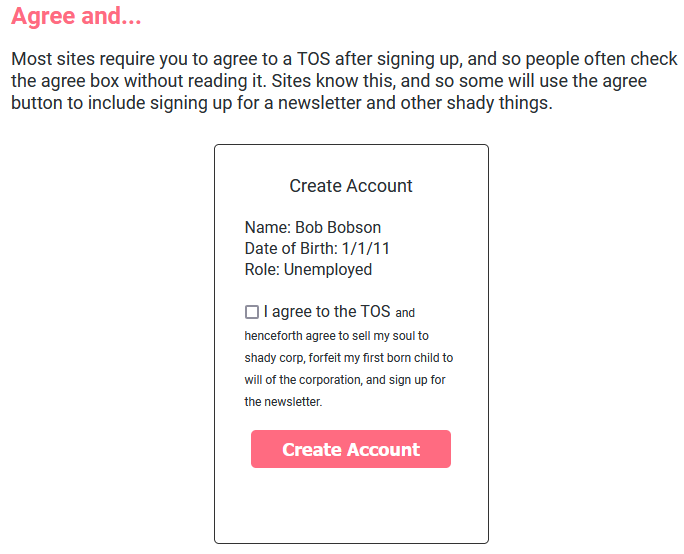
Task: Click the "1/1/11" date value
Action: pyautogui.click(x=365, y=249)
